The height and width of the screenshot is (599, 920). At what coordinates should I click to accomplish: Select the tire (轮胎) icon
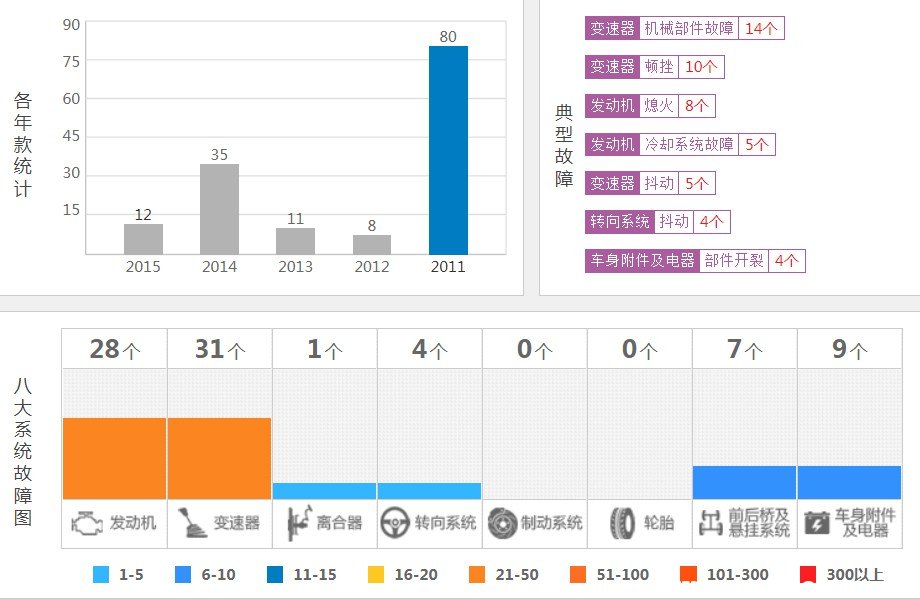point(622,523)
